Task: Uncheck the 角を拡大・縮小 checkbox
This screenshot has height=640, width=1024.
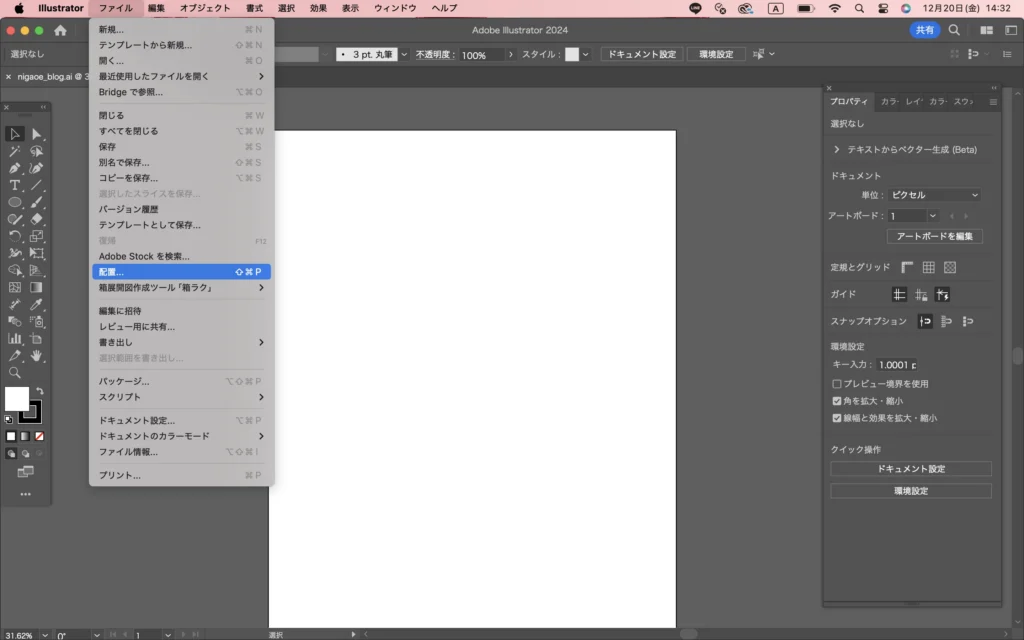Action: point(837,401)
